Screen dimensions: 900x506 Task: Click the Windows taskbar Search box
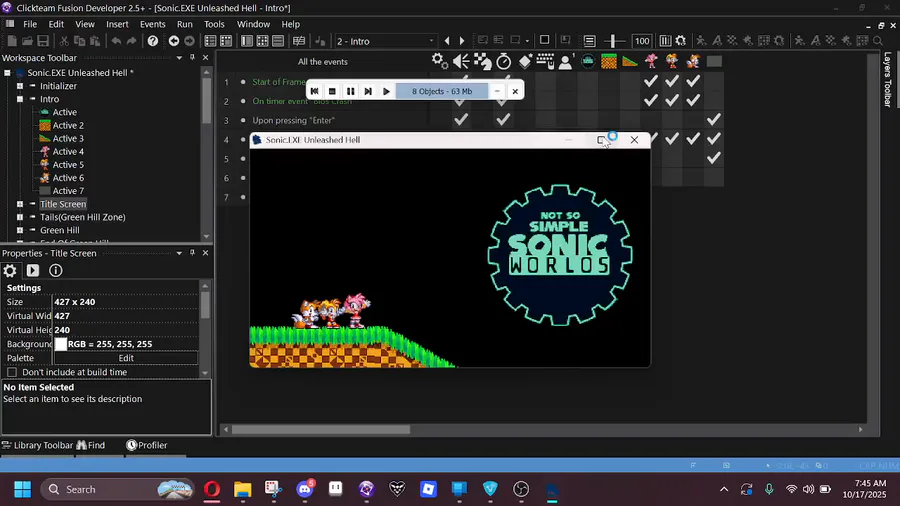(117, 489)
